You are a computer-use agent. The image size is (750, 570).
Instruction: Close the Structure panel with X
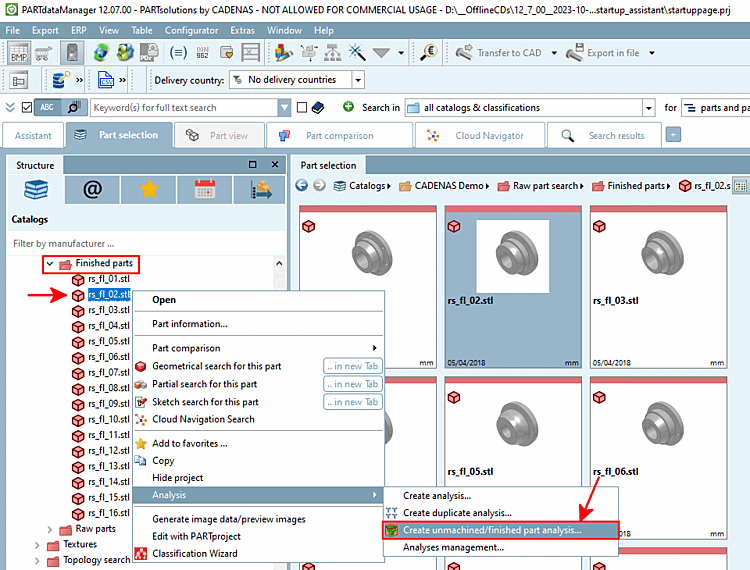click(275, 164)
